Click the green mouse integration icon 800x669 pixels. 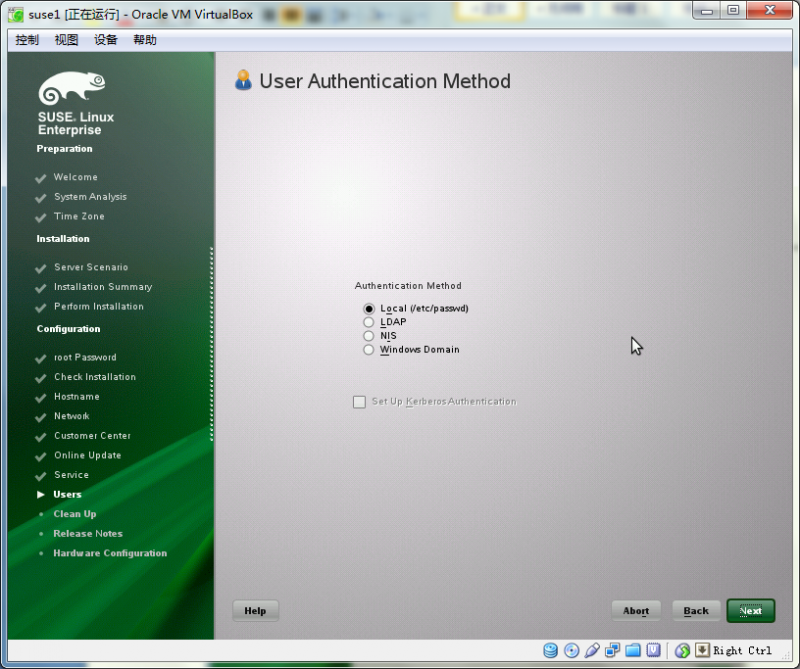[x=683, y=650]
